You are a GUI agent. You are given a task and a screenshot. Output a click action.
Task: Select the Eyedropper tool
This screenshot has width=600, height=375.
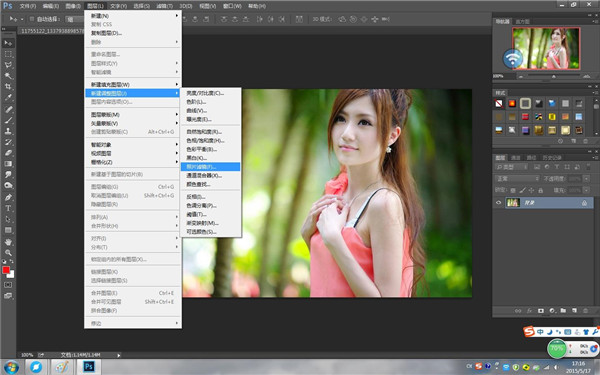point(8,98)
